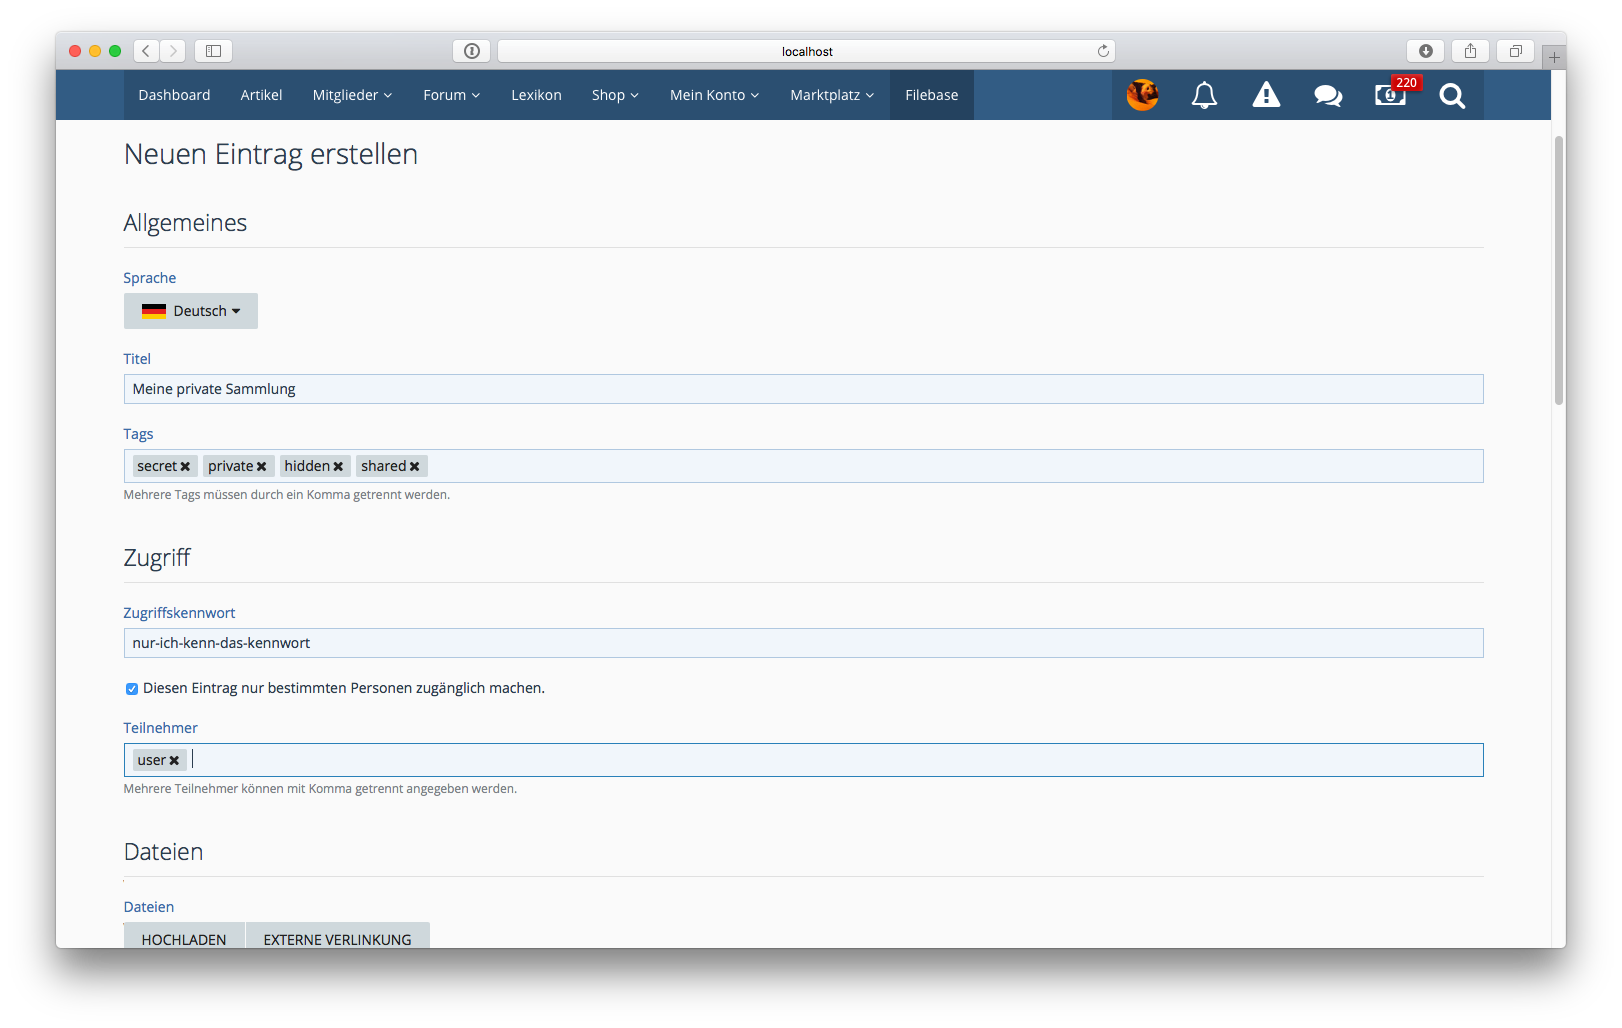1622x1028 pixels.
Task: Click the moderation warning triangle icon
Action: [1266, 95]
